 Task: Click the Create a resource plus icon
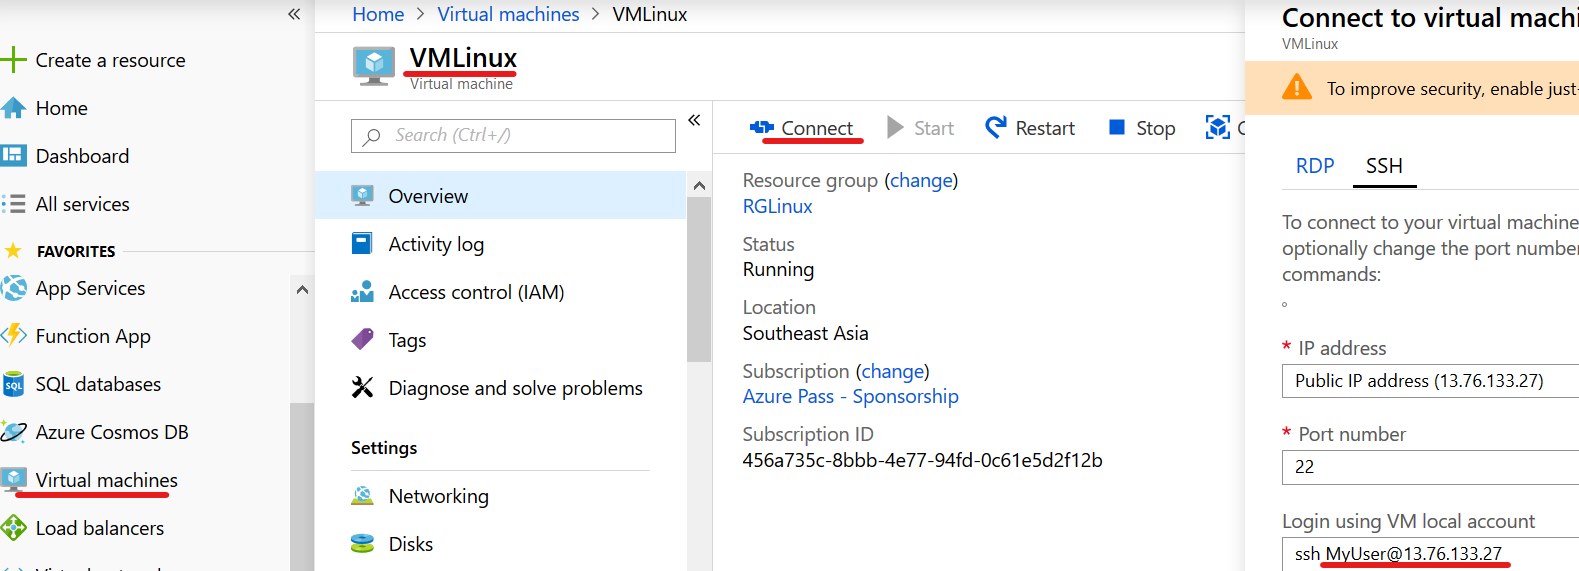13,60
